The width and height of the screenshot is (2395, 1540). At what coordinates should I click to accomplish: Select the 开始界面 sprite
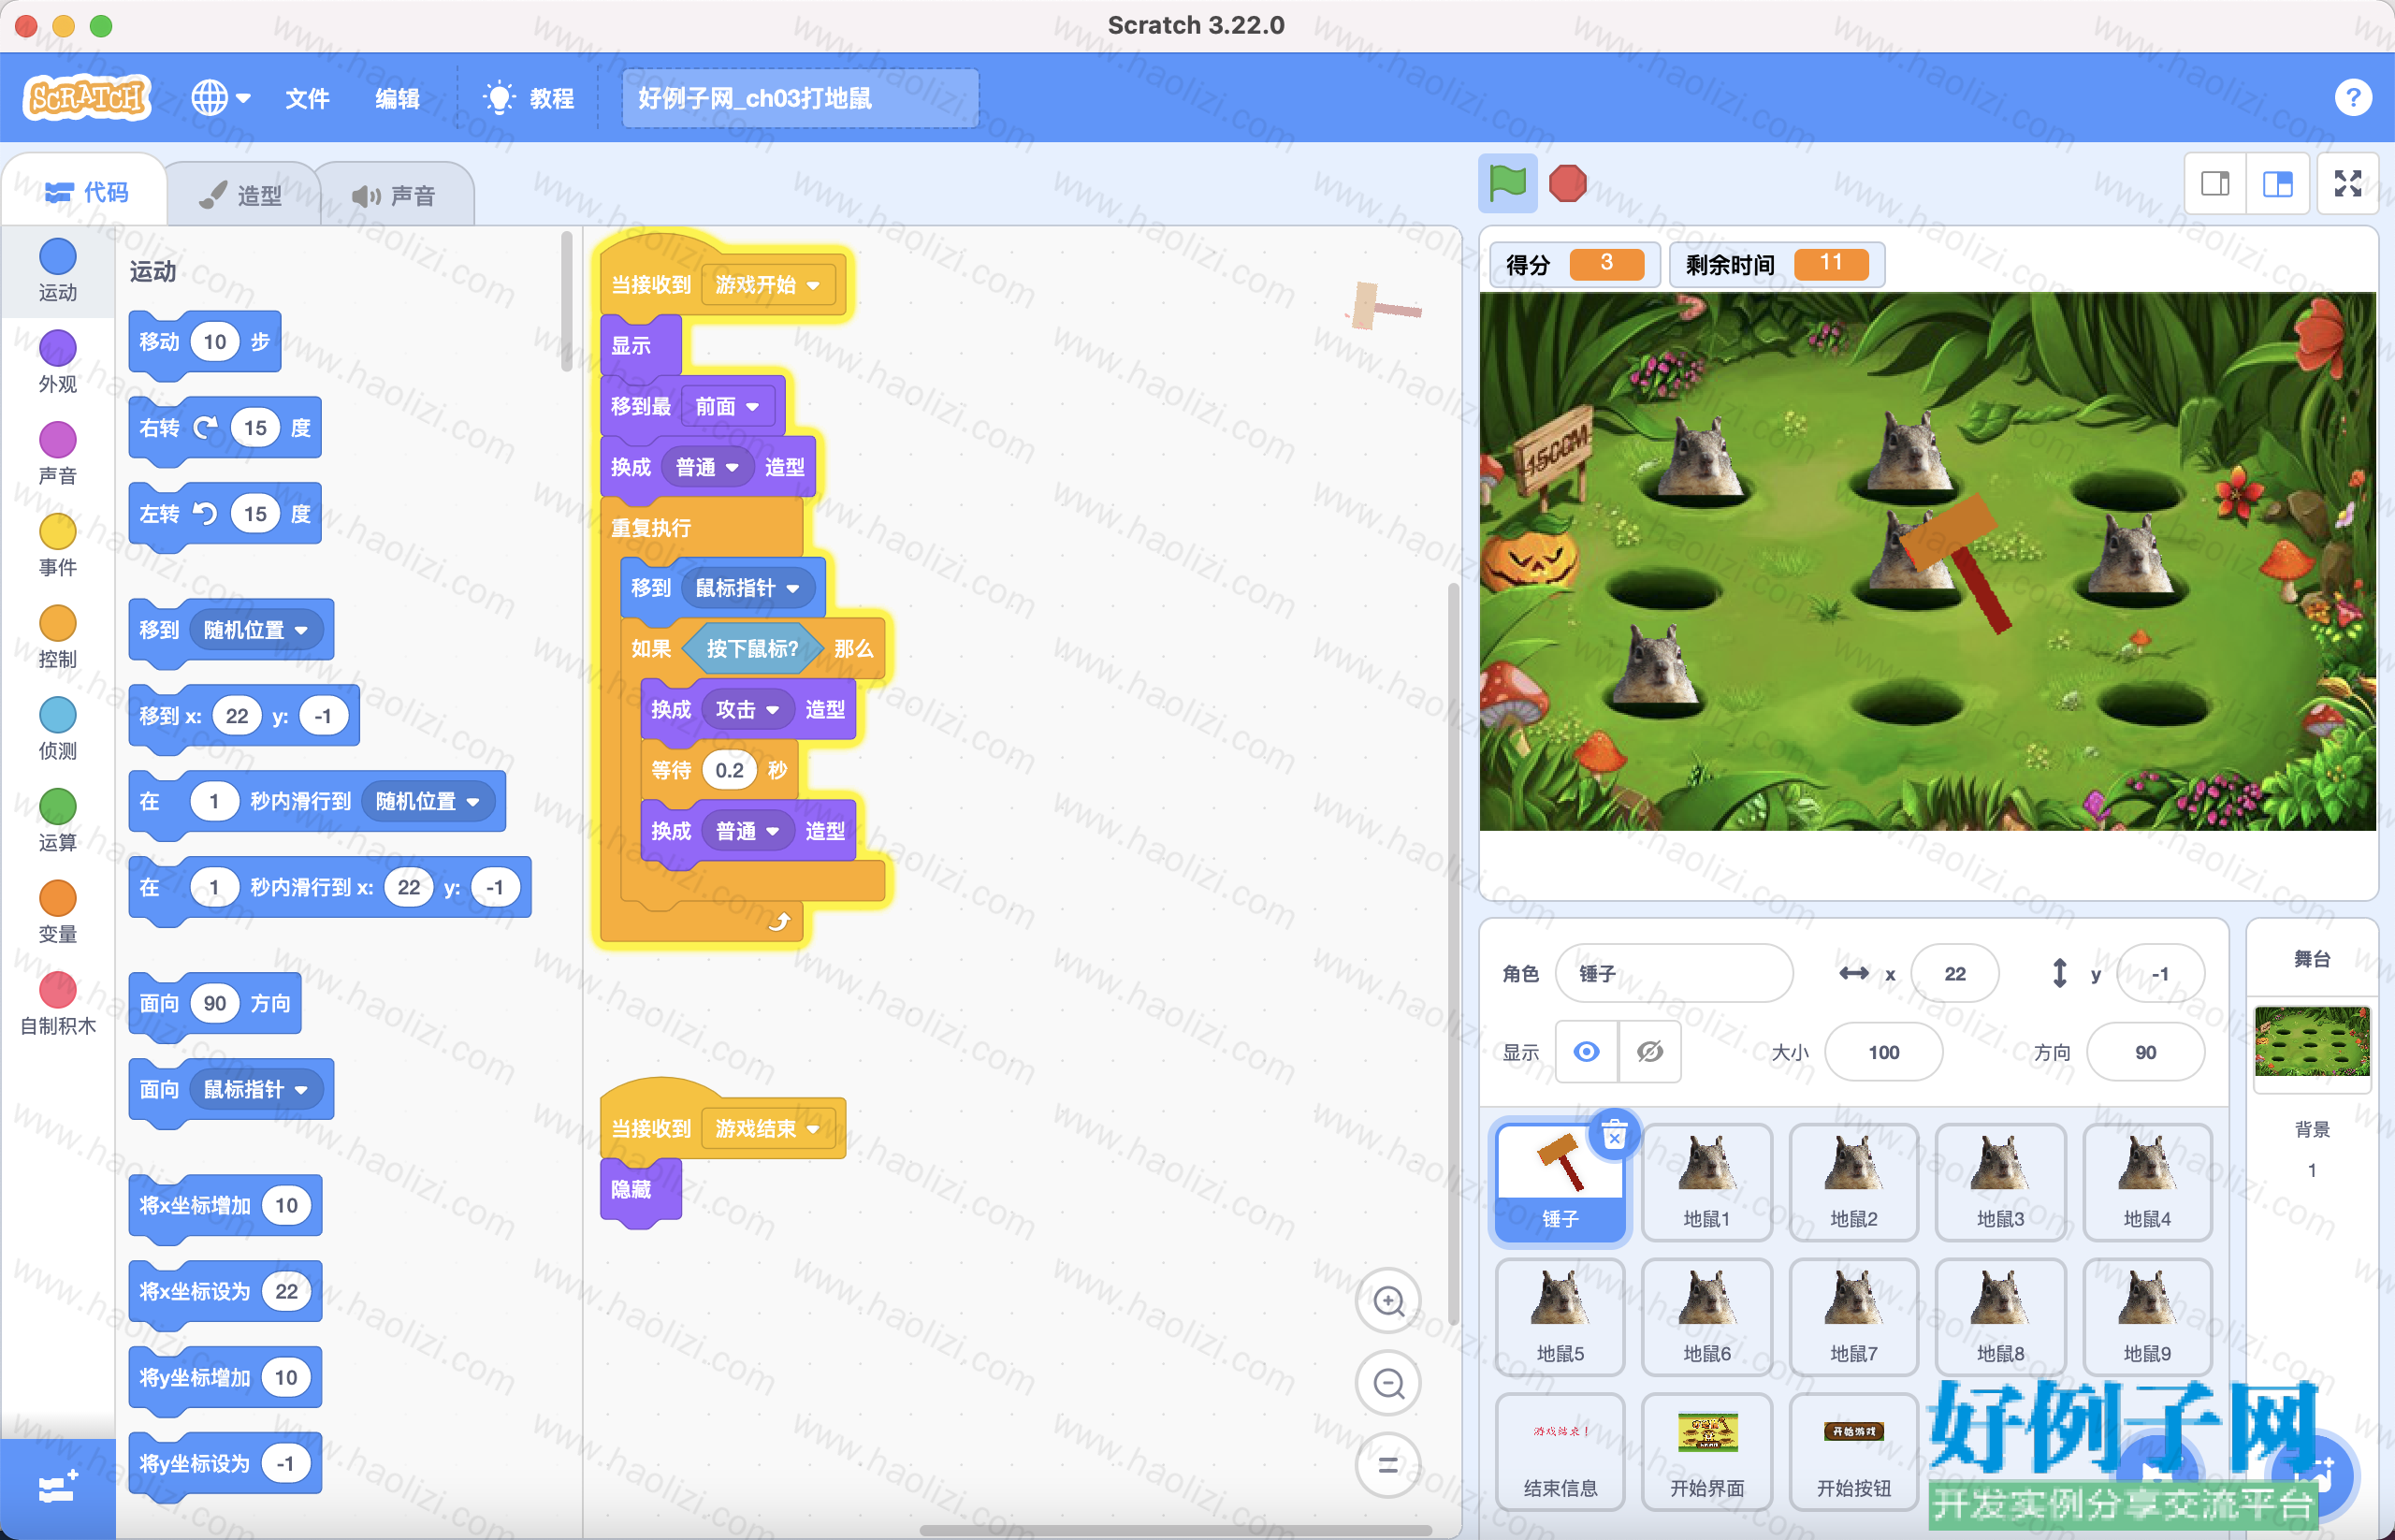click(x=1706, y=1452)
